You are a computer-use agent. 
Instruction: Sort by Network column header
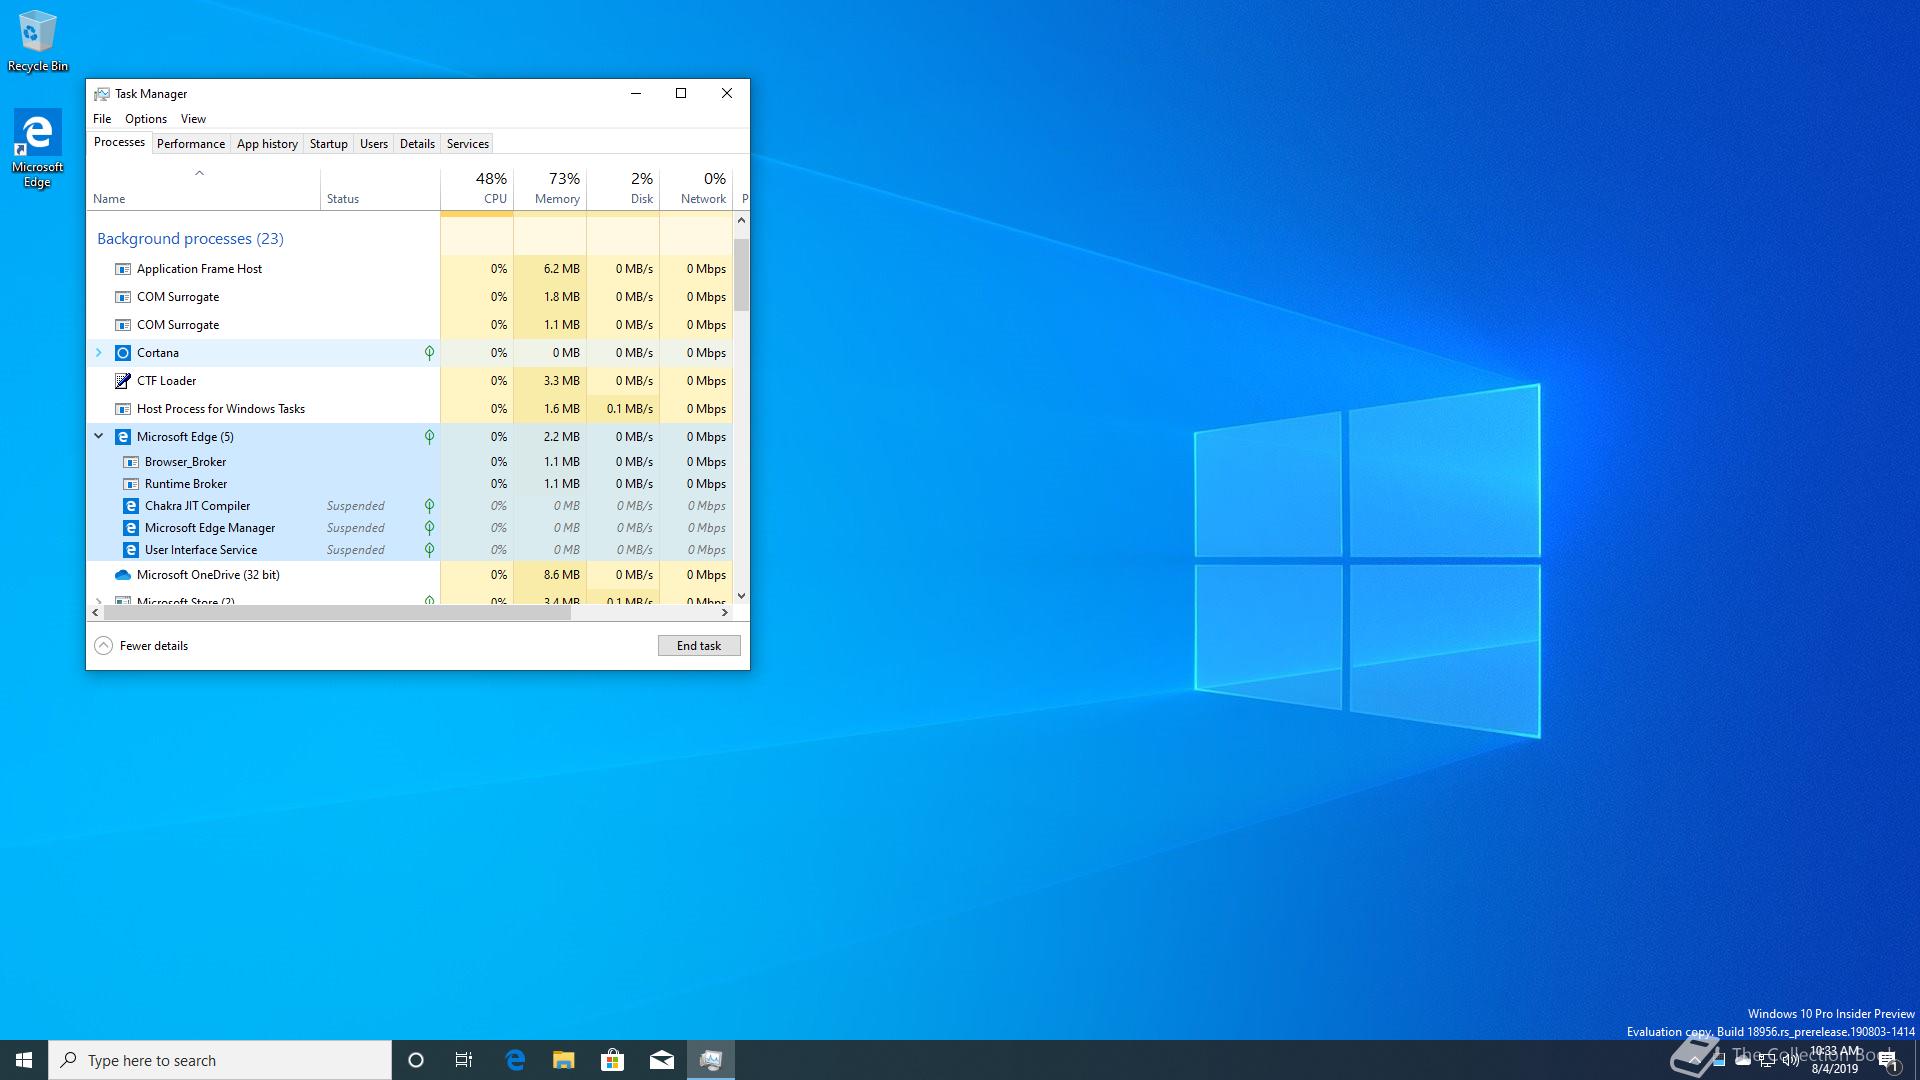click(x=696, y=188)
